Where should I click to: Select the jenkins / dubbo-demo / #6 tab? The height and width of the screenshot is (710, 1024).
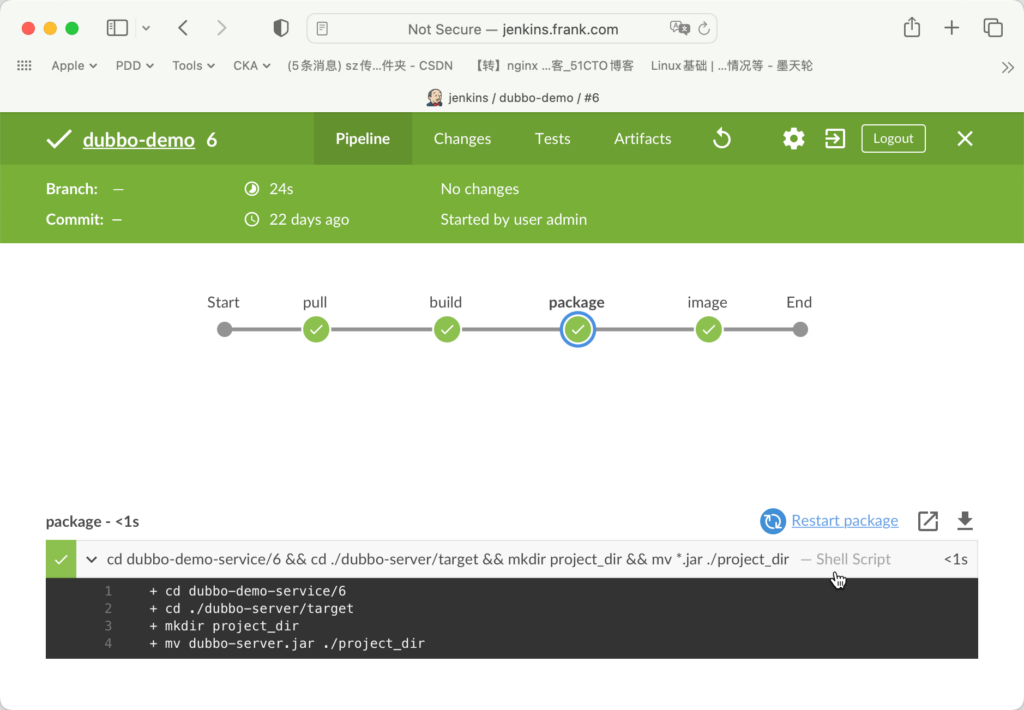(x=512, y=97)
